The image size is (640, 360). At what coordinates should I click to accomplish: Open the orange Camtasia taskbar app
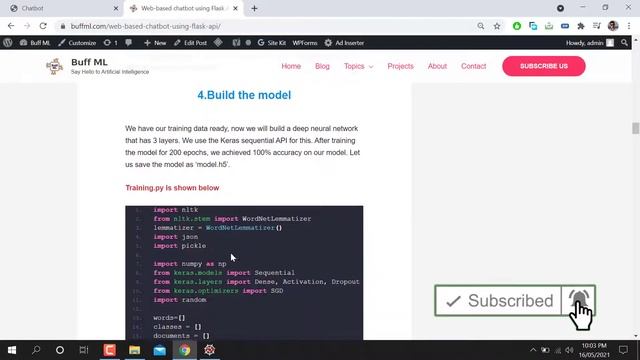(109, 350)
